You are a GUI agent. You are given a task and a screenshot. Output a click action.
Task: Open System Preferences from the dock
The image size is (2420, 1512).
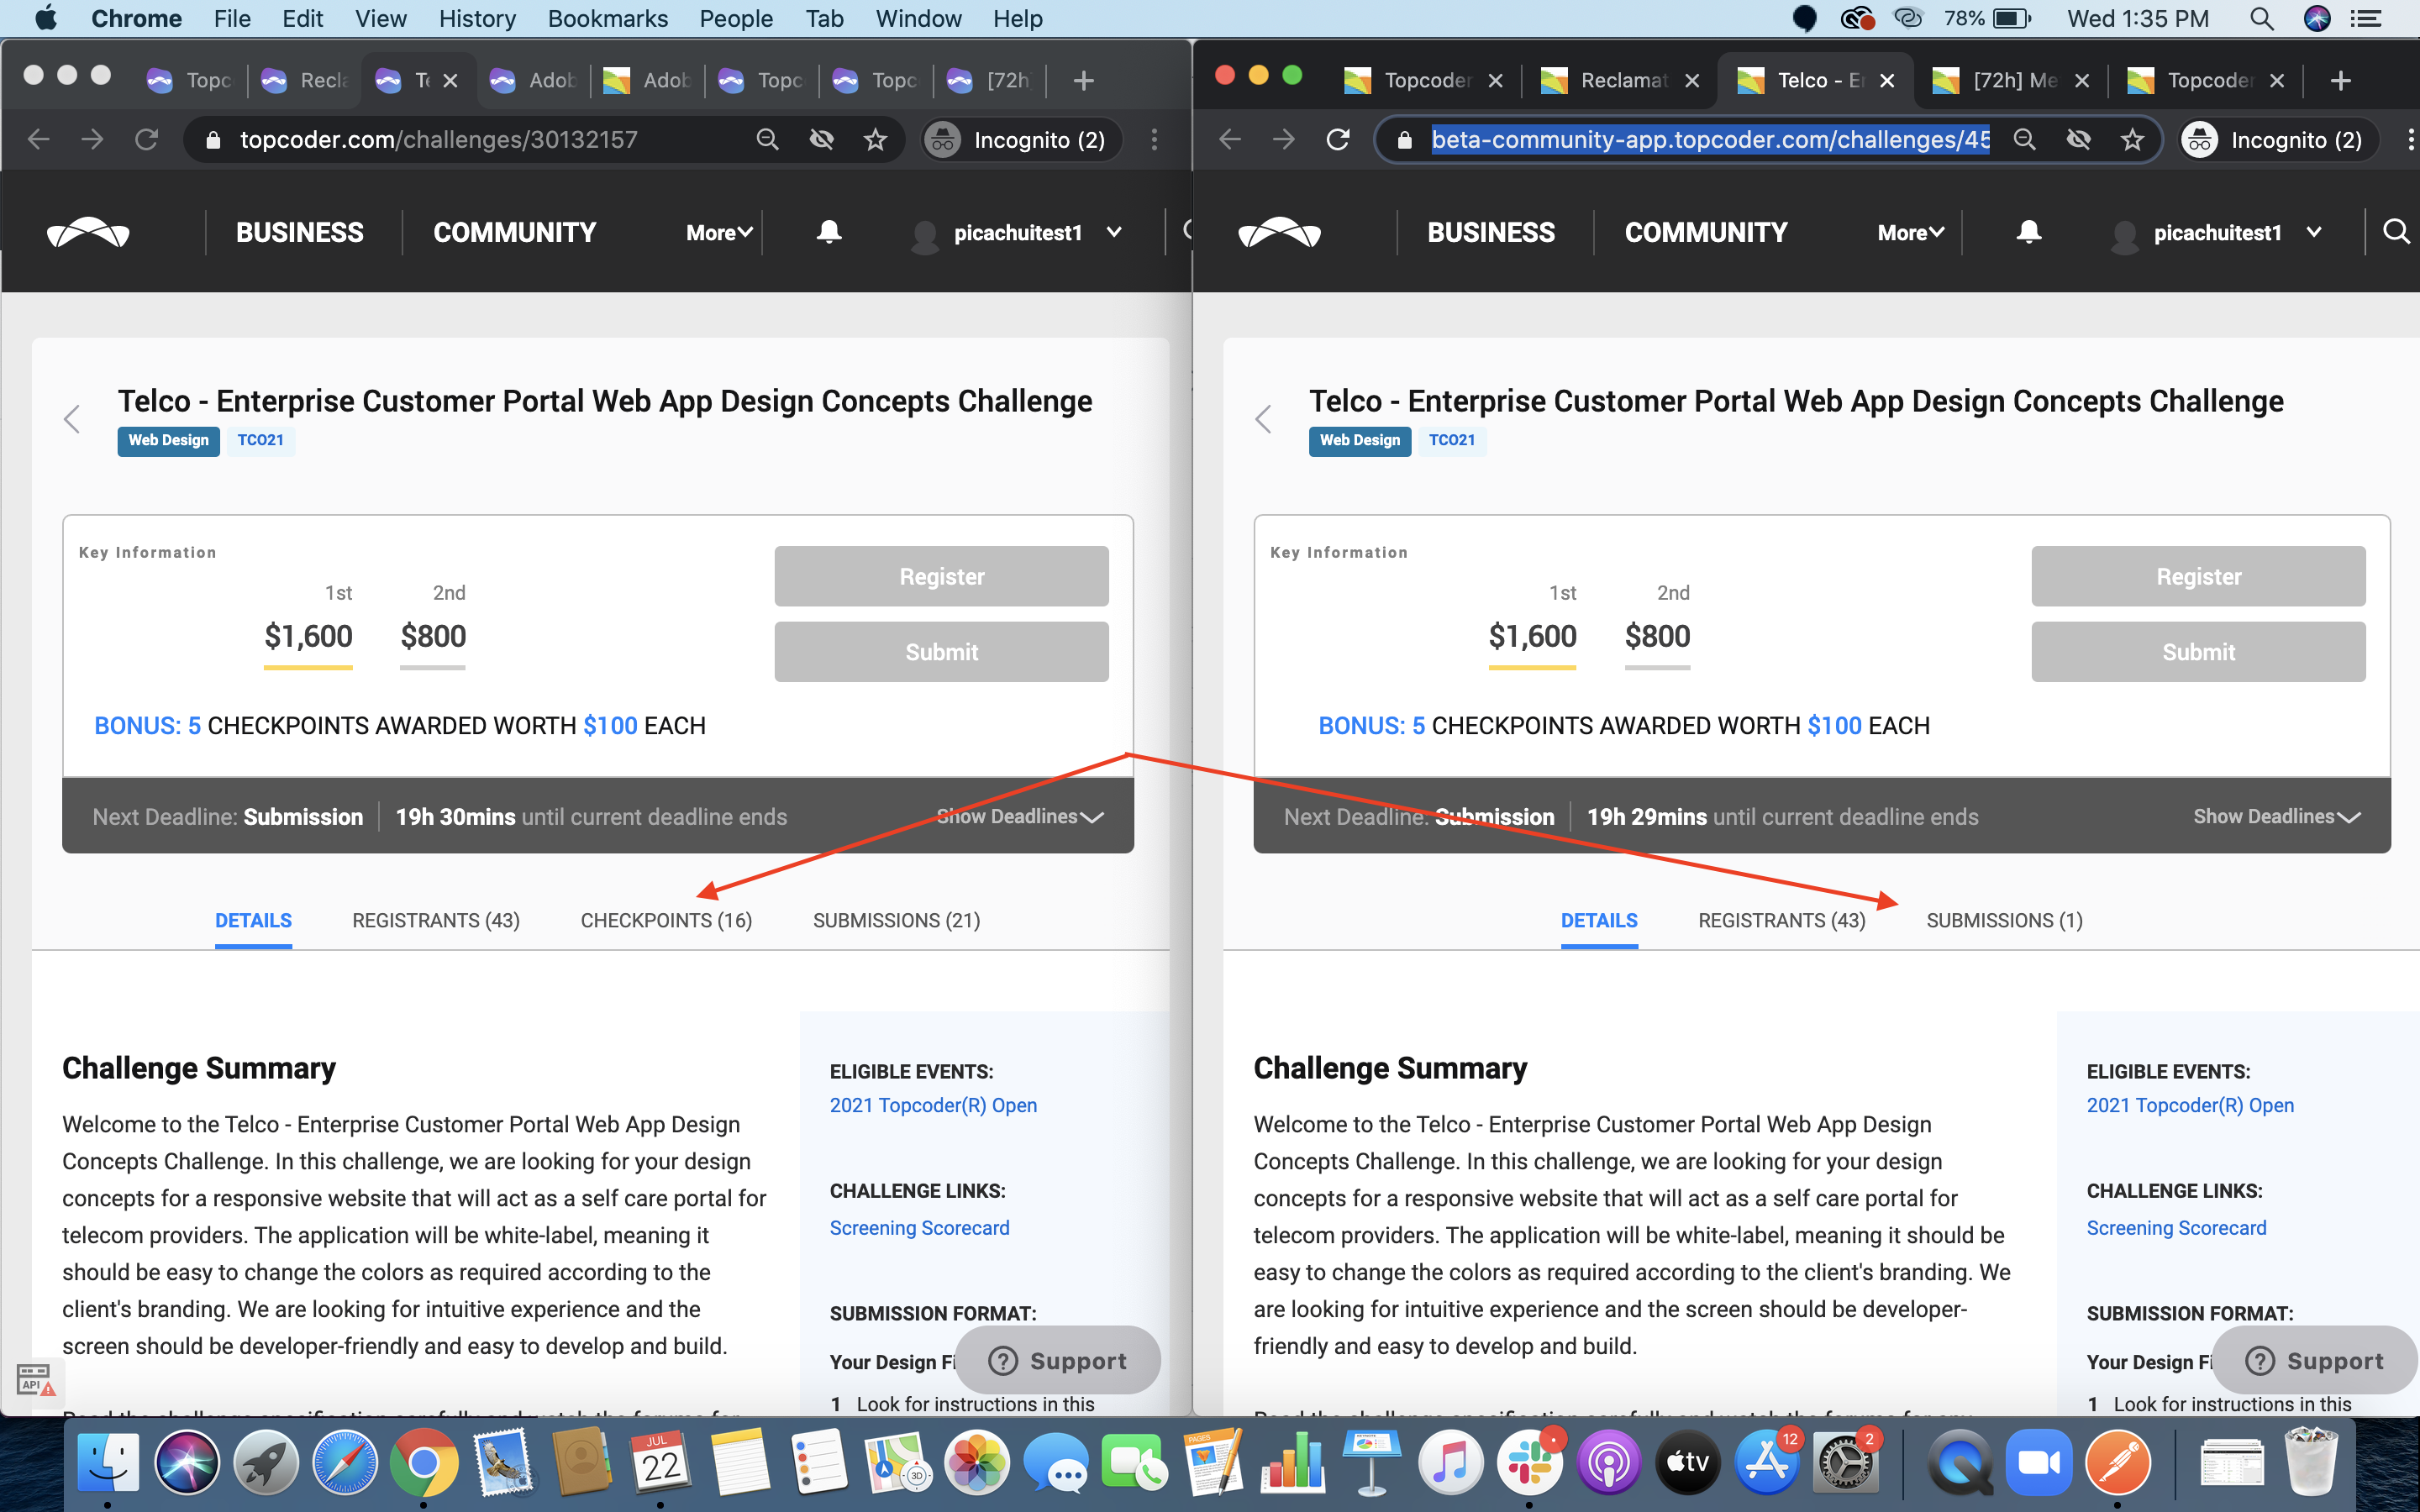(x=1845, y=1461)
